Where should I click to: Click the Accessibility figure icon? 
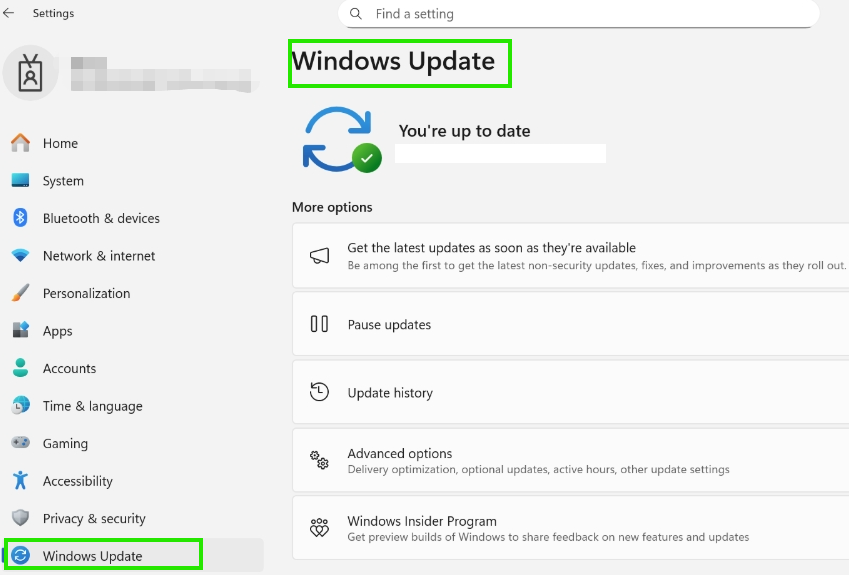pos(21,480)
